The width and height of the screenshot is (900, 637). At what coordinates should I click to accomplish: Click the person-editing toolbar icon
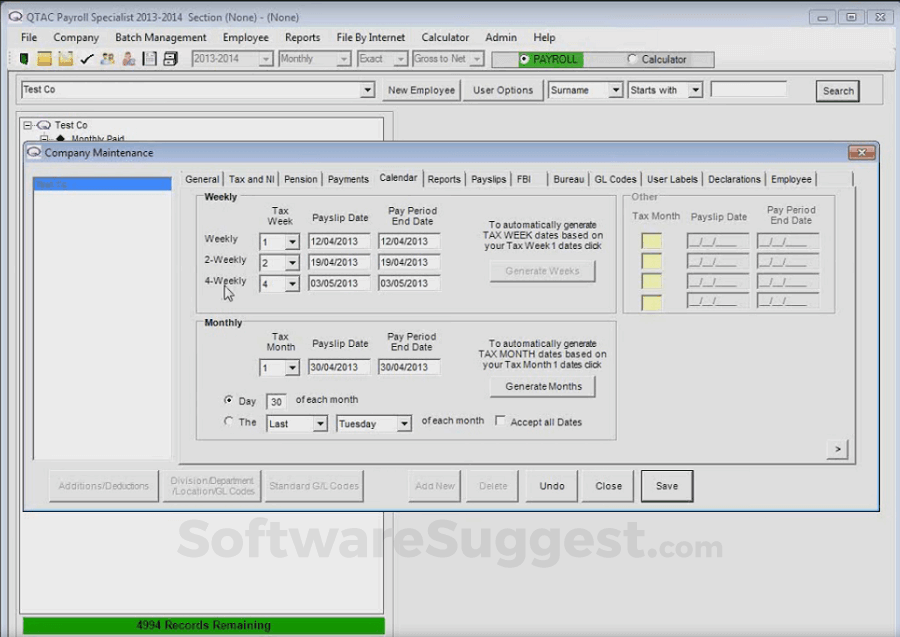click(127, 59)
